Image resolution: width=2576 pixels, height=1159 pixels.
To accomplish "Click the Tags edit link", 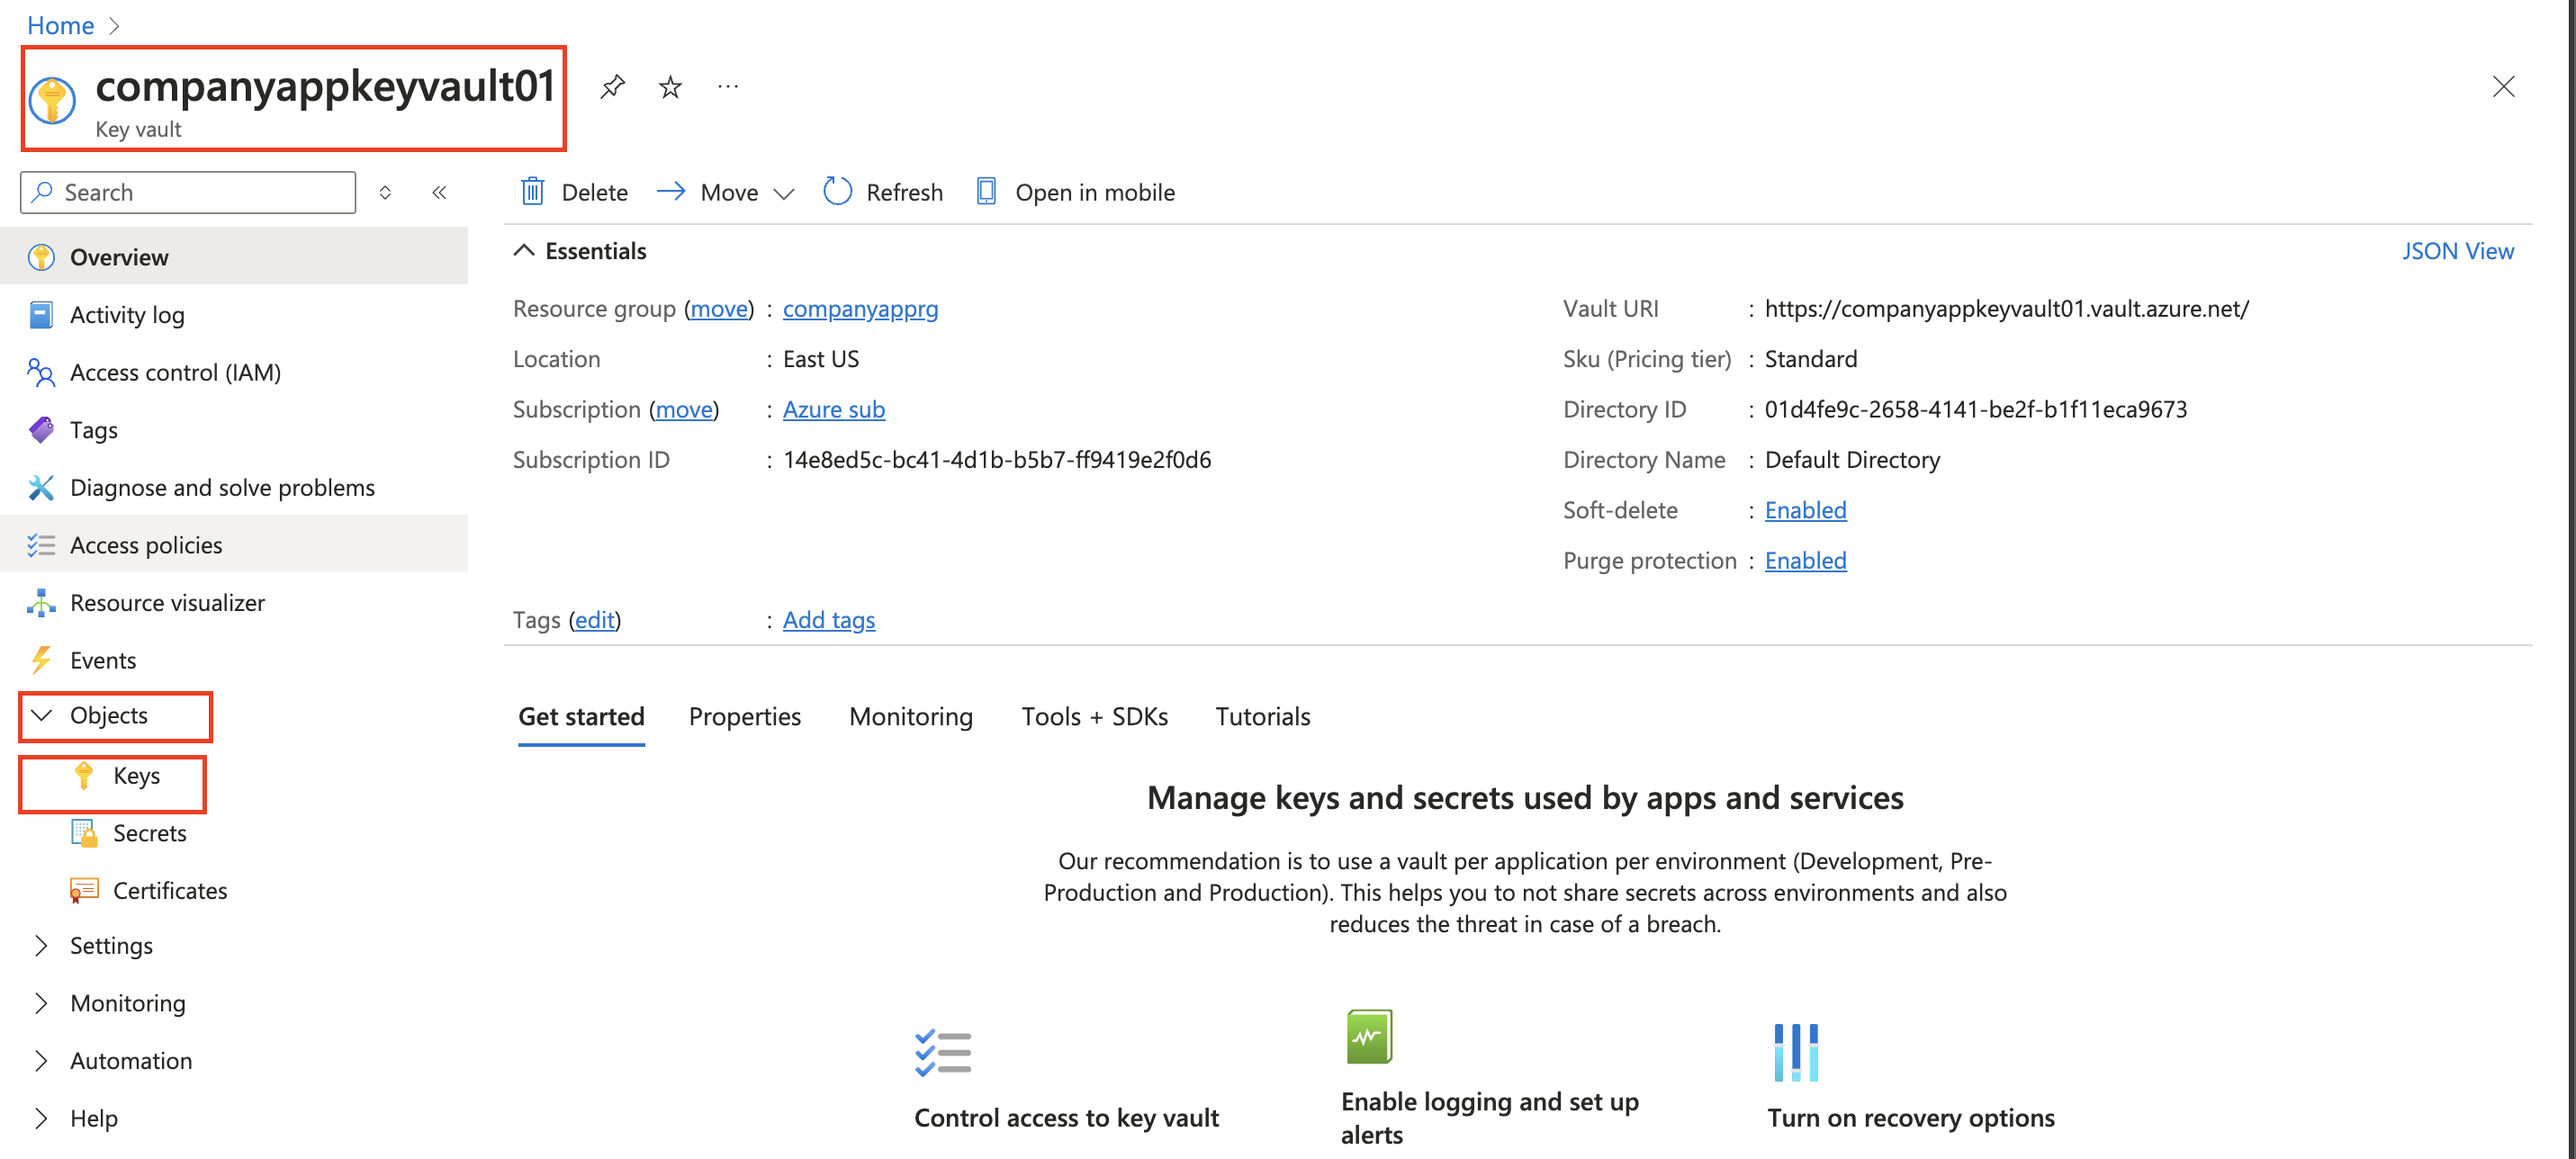I will pyautogui.click(x=594, y=620).
